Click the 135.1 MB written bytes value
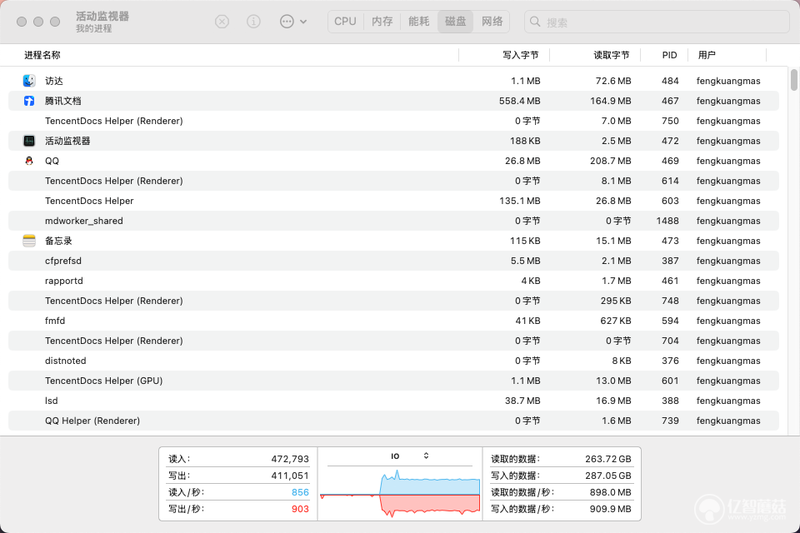 pos(519,201)
